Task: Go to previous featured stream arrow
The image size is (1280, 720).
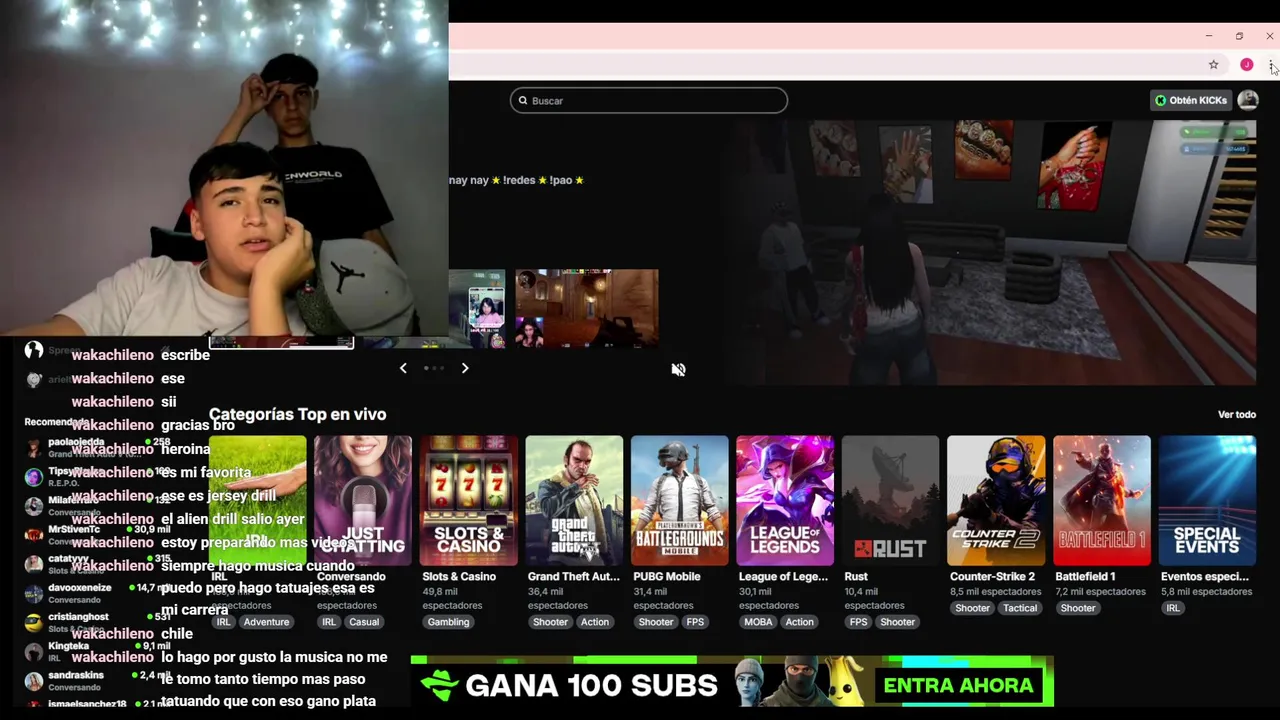Action: coord(403,368)
